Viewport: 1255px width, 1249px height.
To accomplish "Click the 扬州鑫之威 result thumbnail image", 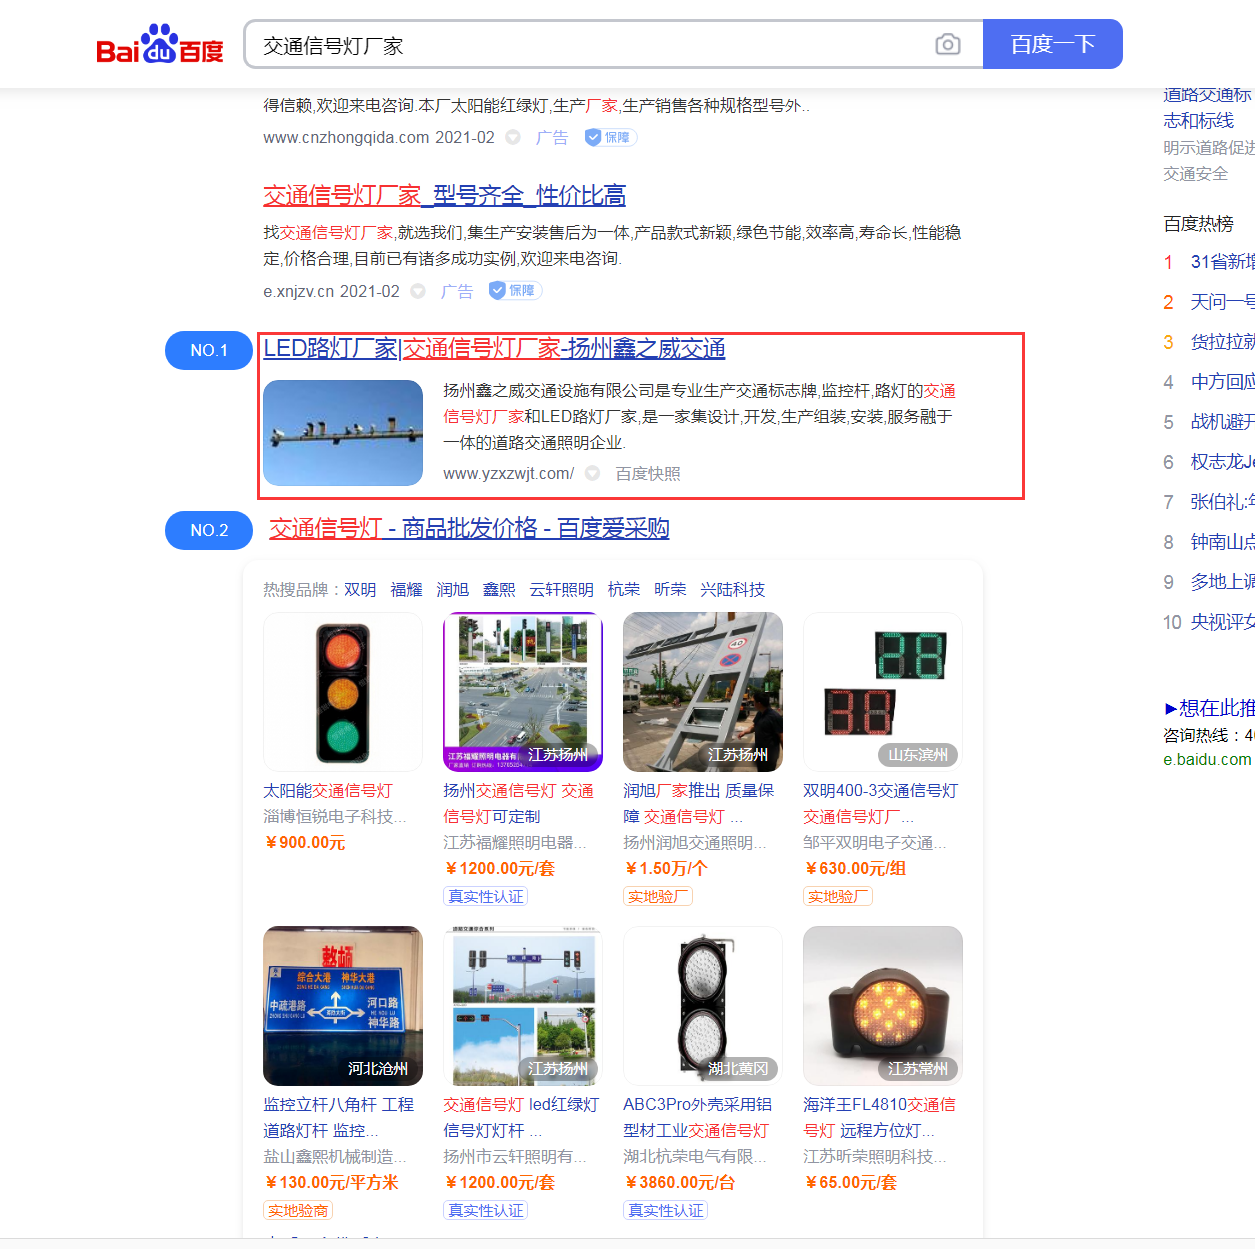I will (x=343, y=433).
